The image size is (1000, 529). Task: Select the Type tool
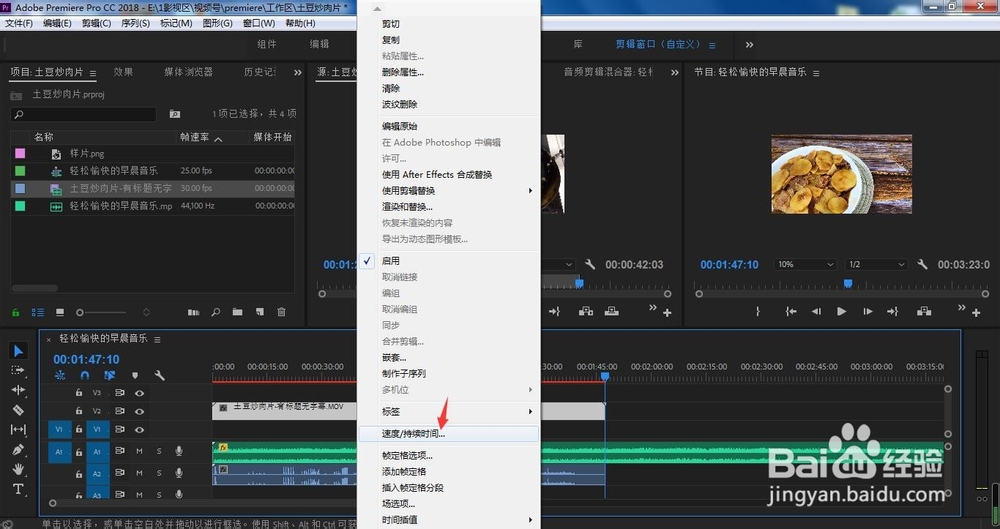18,489
